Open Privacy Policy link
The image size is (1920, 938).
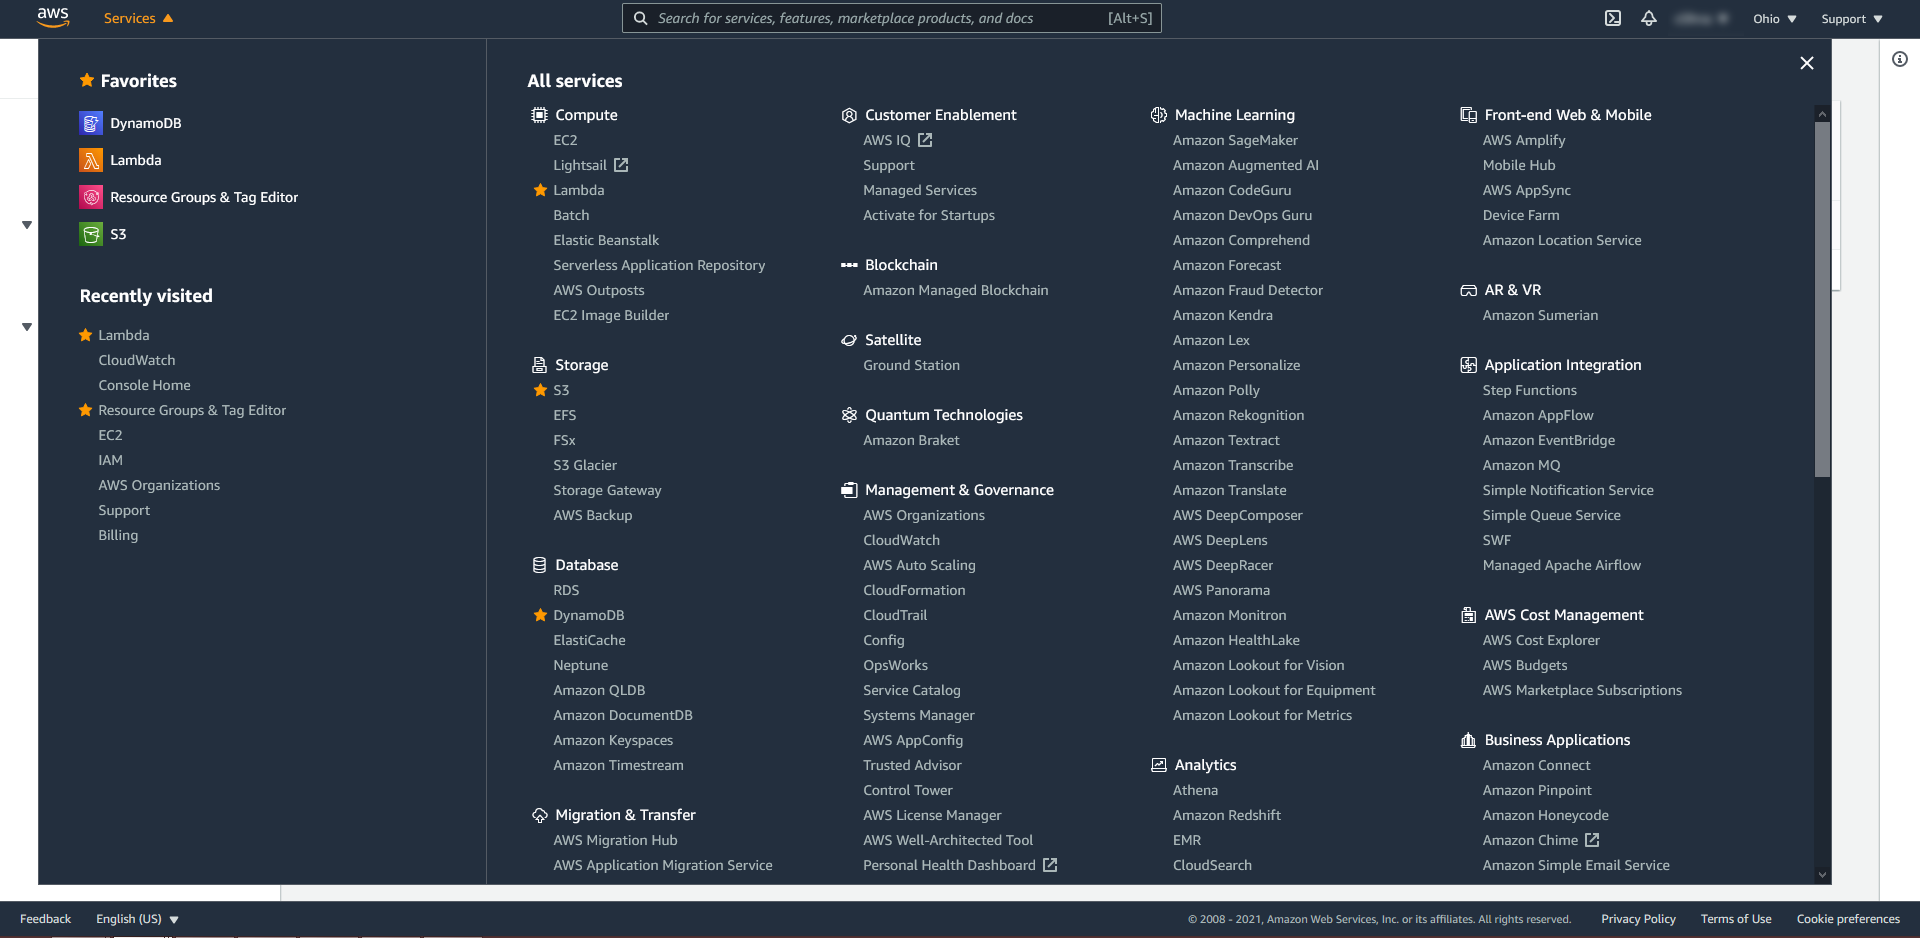pyautogui.click(x=1638, y=919)
